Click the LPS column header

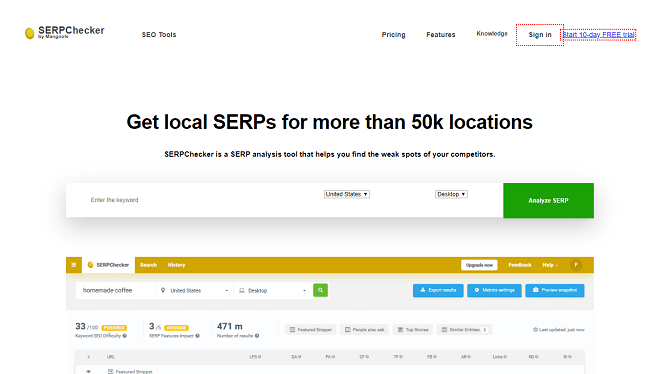(255, 357)
